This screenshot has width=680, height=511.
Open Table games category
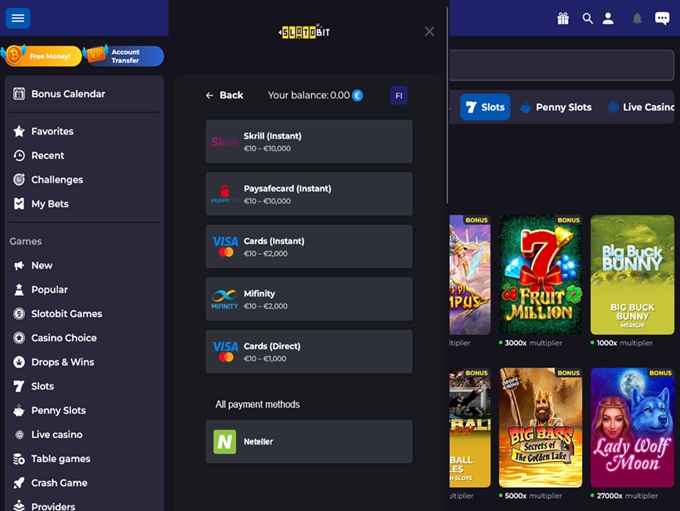[x=52, y=459]
